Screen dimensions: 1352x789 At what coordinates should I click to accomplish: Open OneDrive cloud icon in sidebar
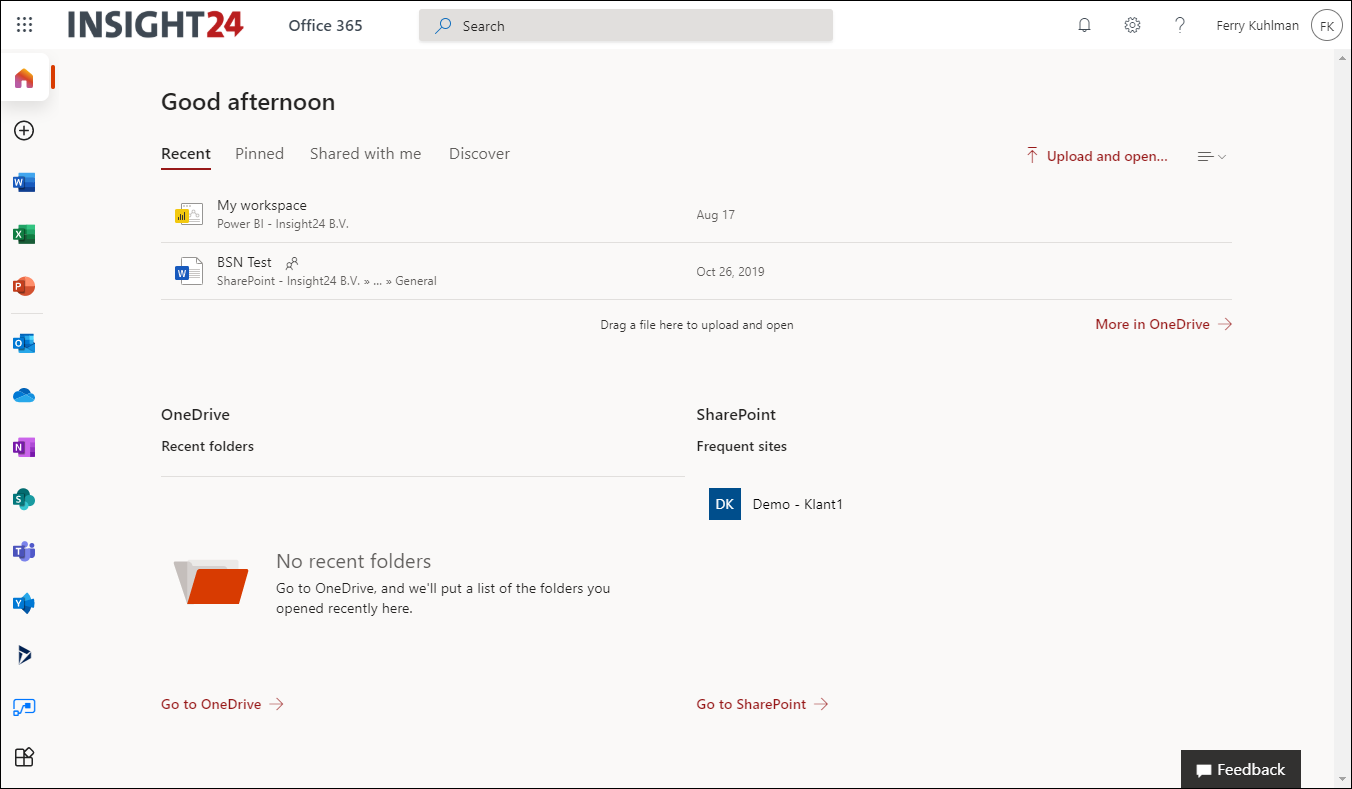point(25,395)
